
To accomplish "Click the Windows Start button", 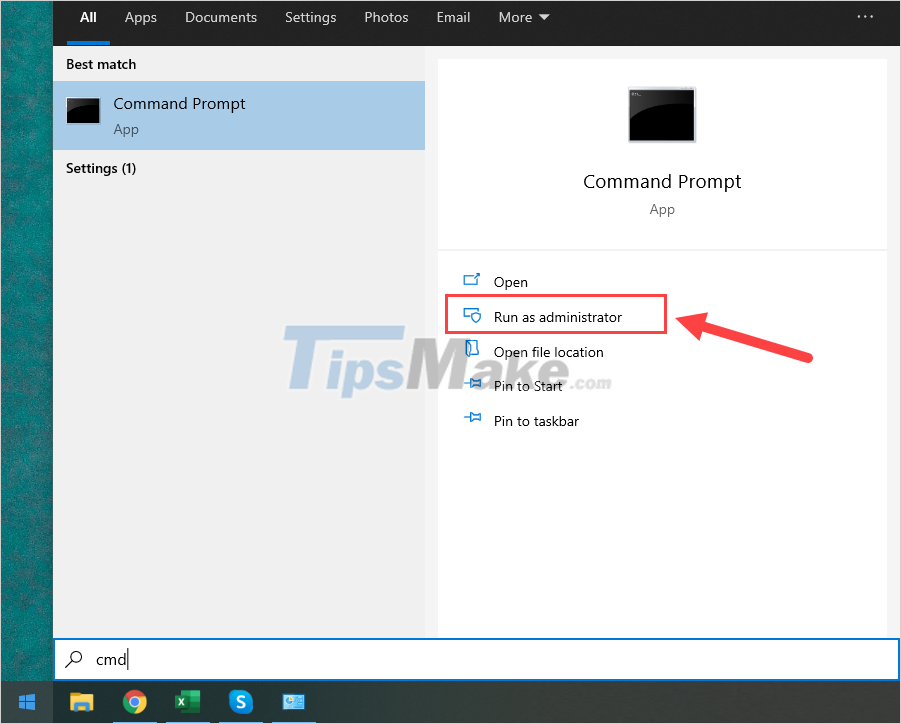I will coord(26,703).
